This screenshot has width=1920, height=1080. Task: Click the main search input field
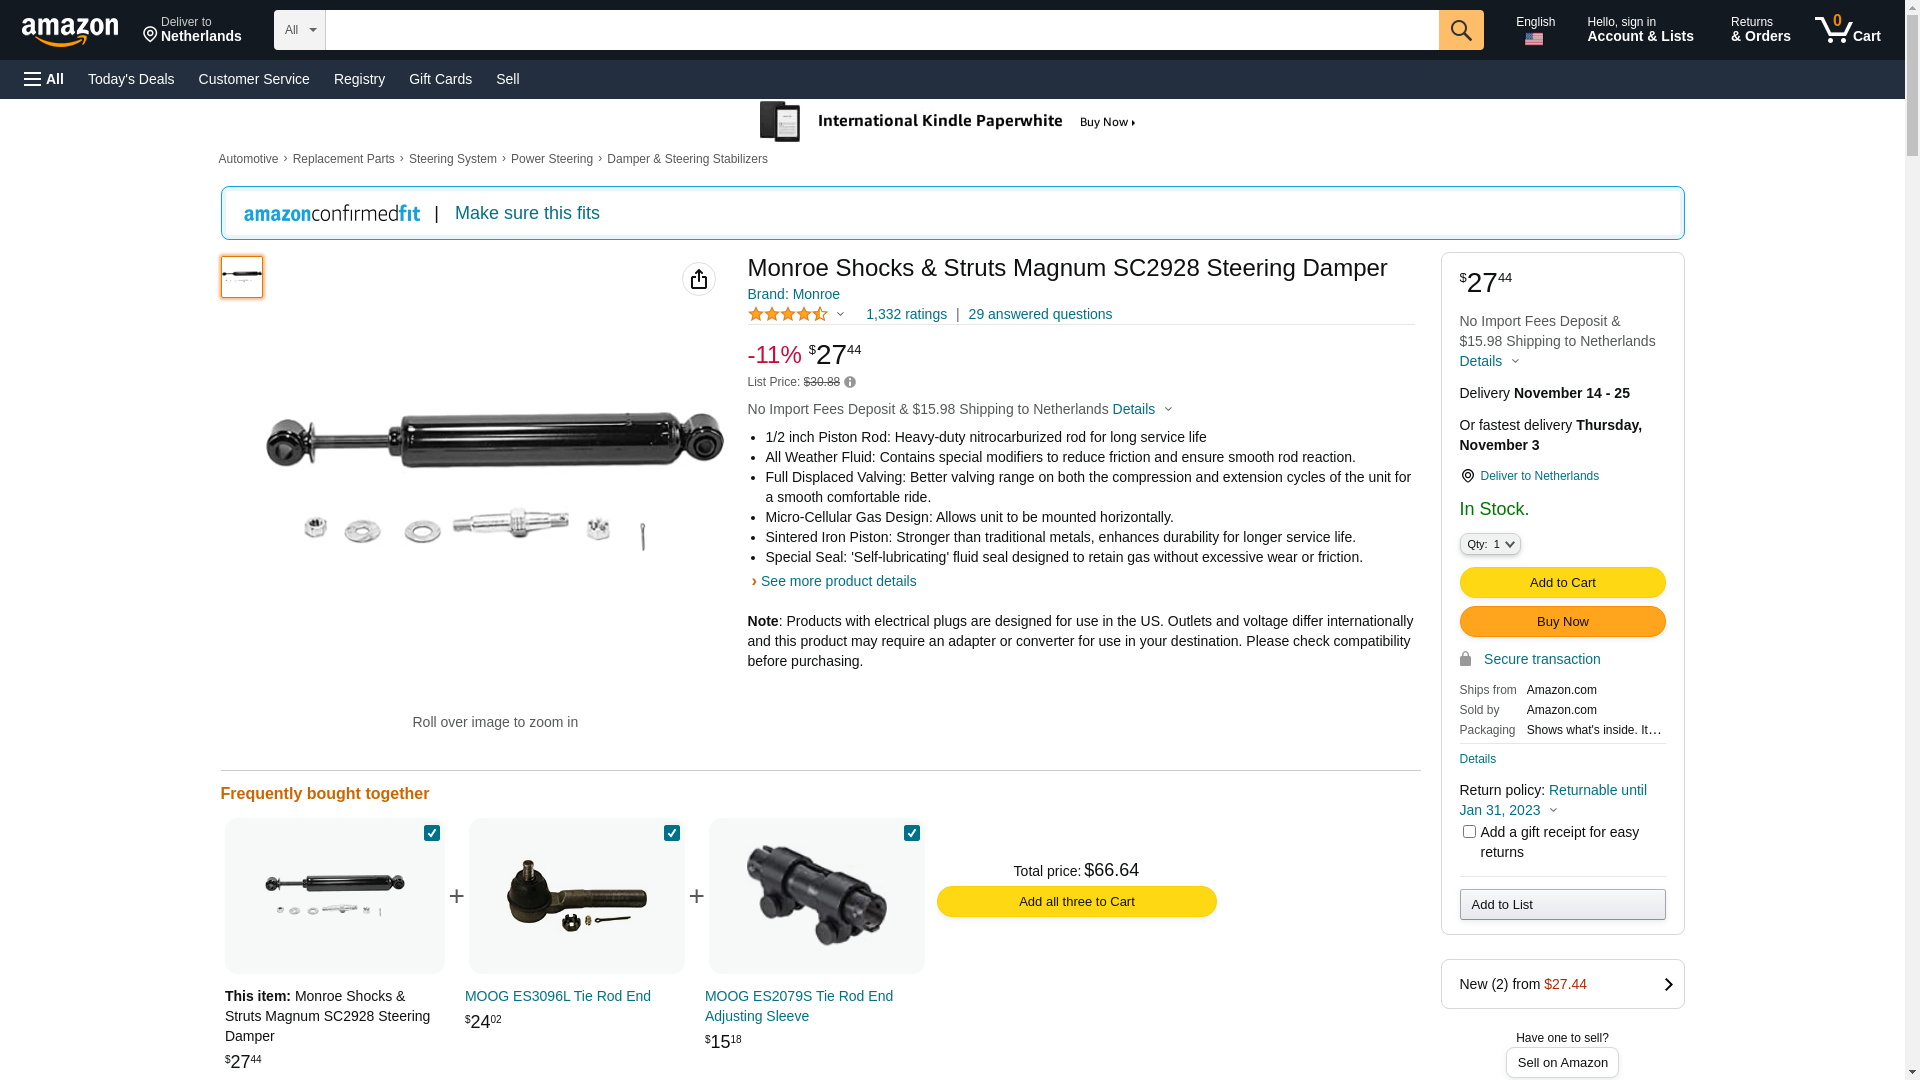point(881,30)
